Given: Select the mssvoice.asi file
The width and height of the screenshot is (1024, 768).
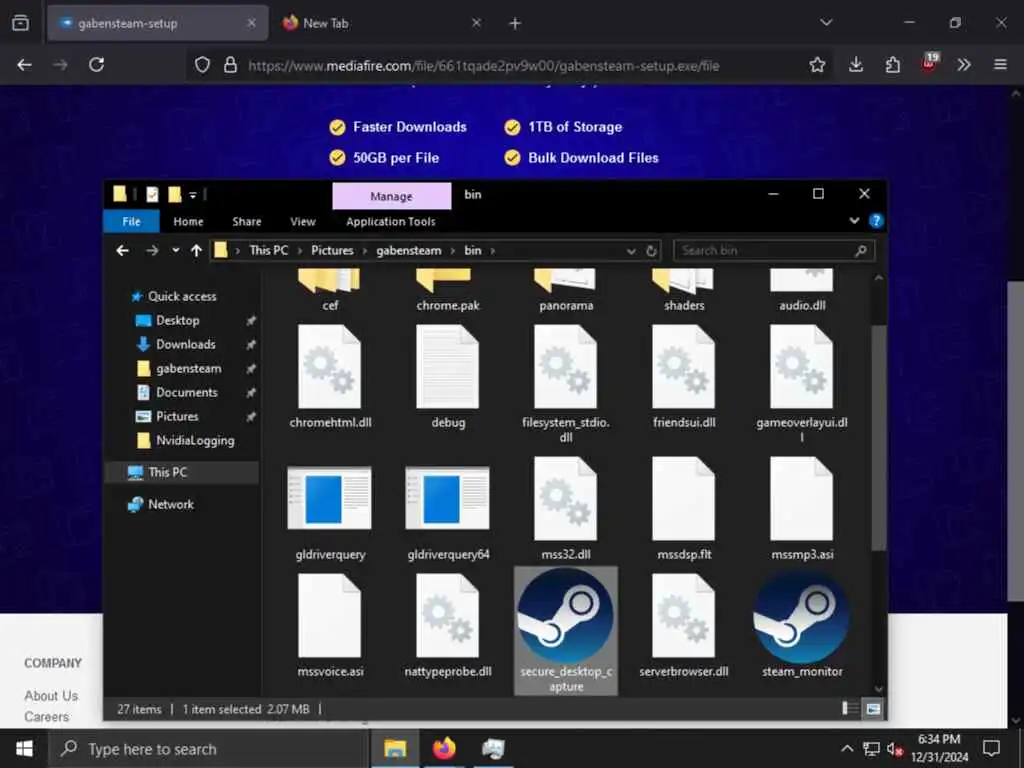Looking at the screenshot, I should pyautogui.click(x=330, y=626).
